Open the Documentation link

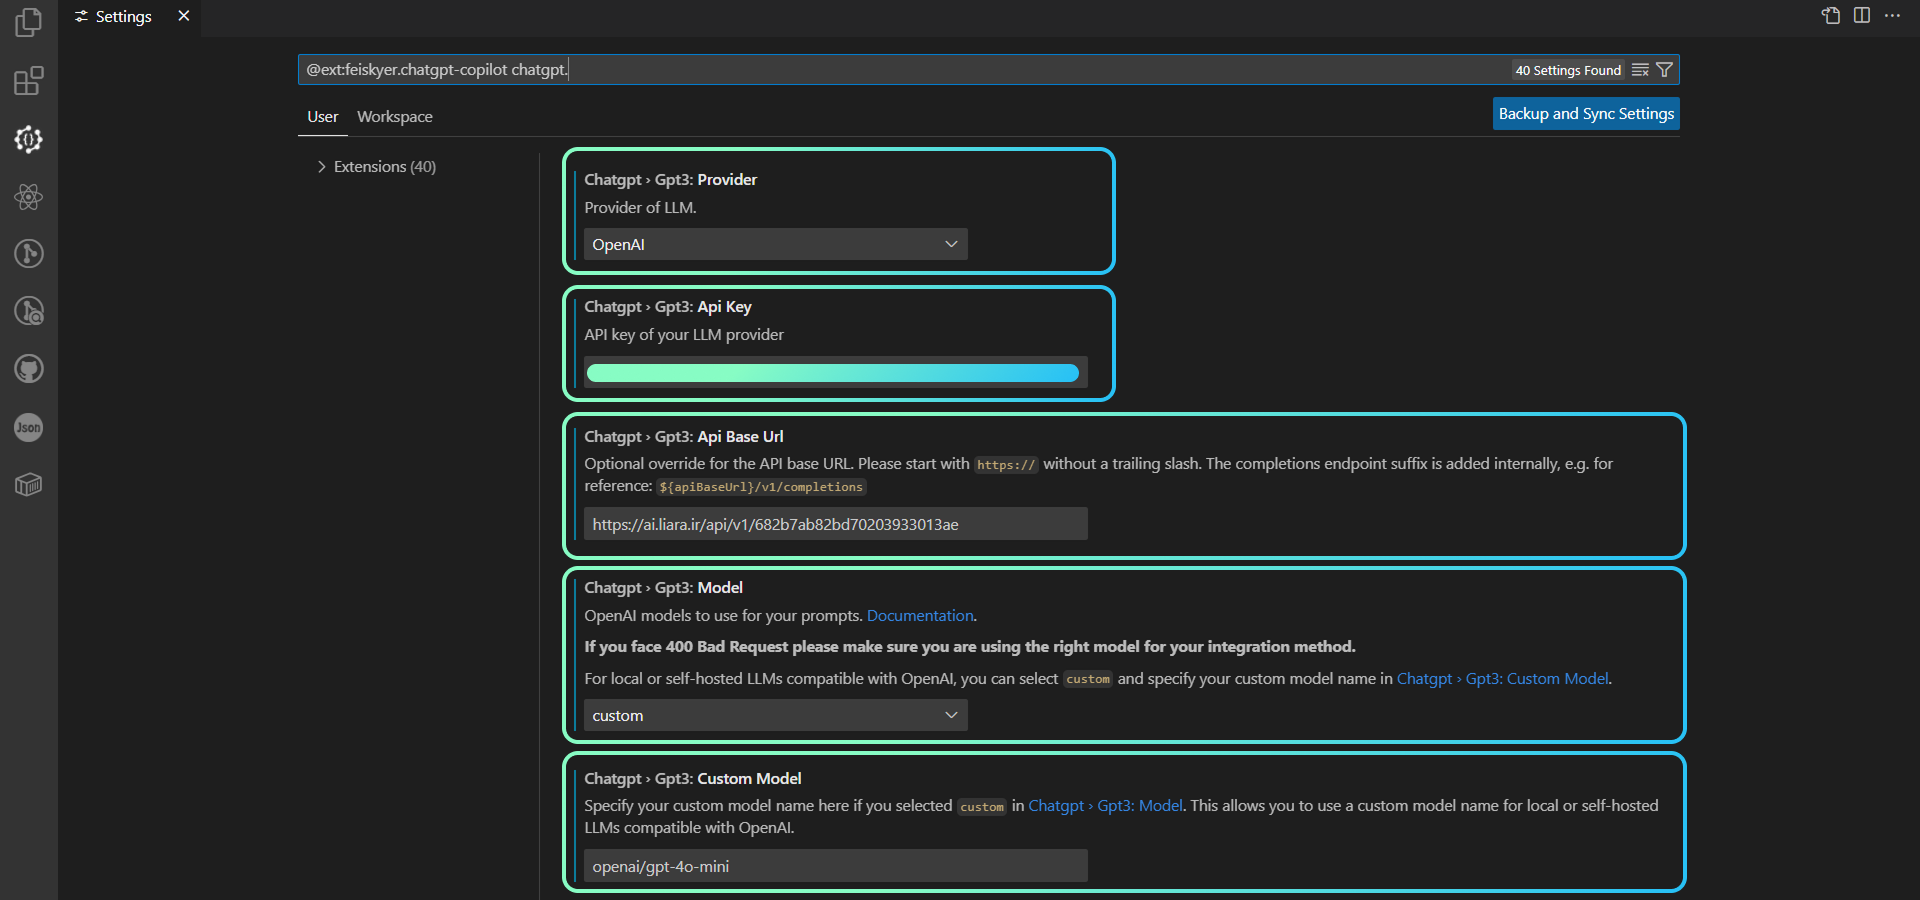tap(920, 616)
